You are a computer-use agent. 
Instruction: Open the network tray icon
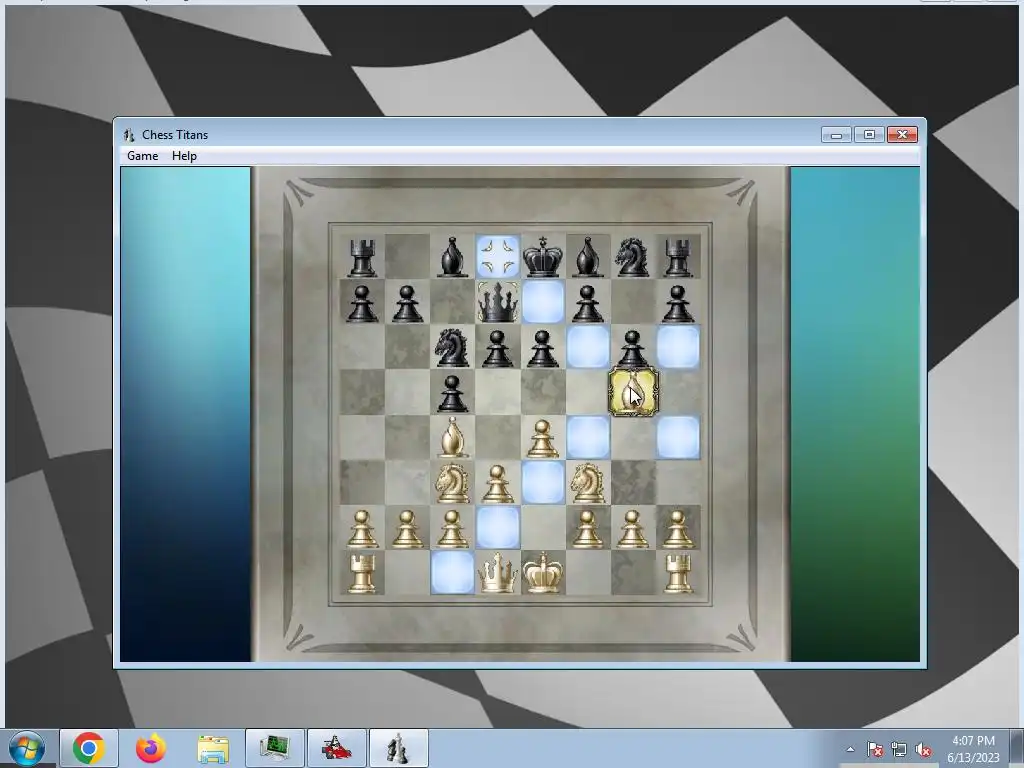[x=899, y=749]
